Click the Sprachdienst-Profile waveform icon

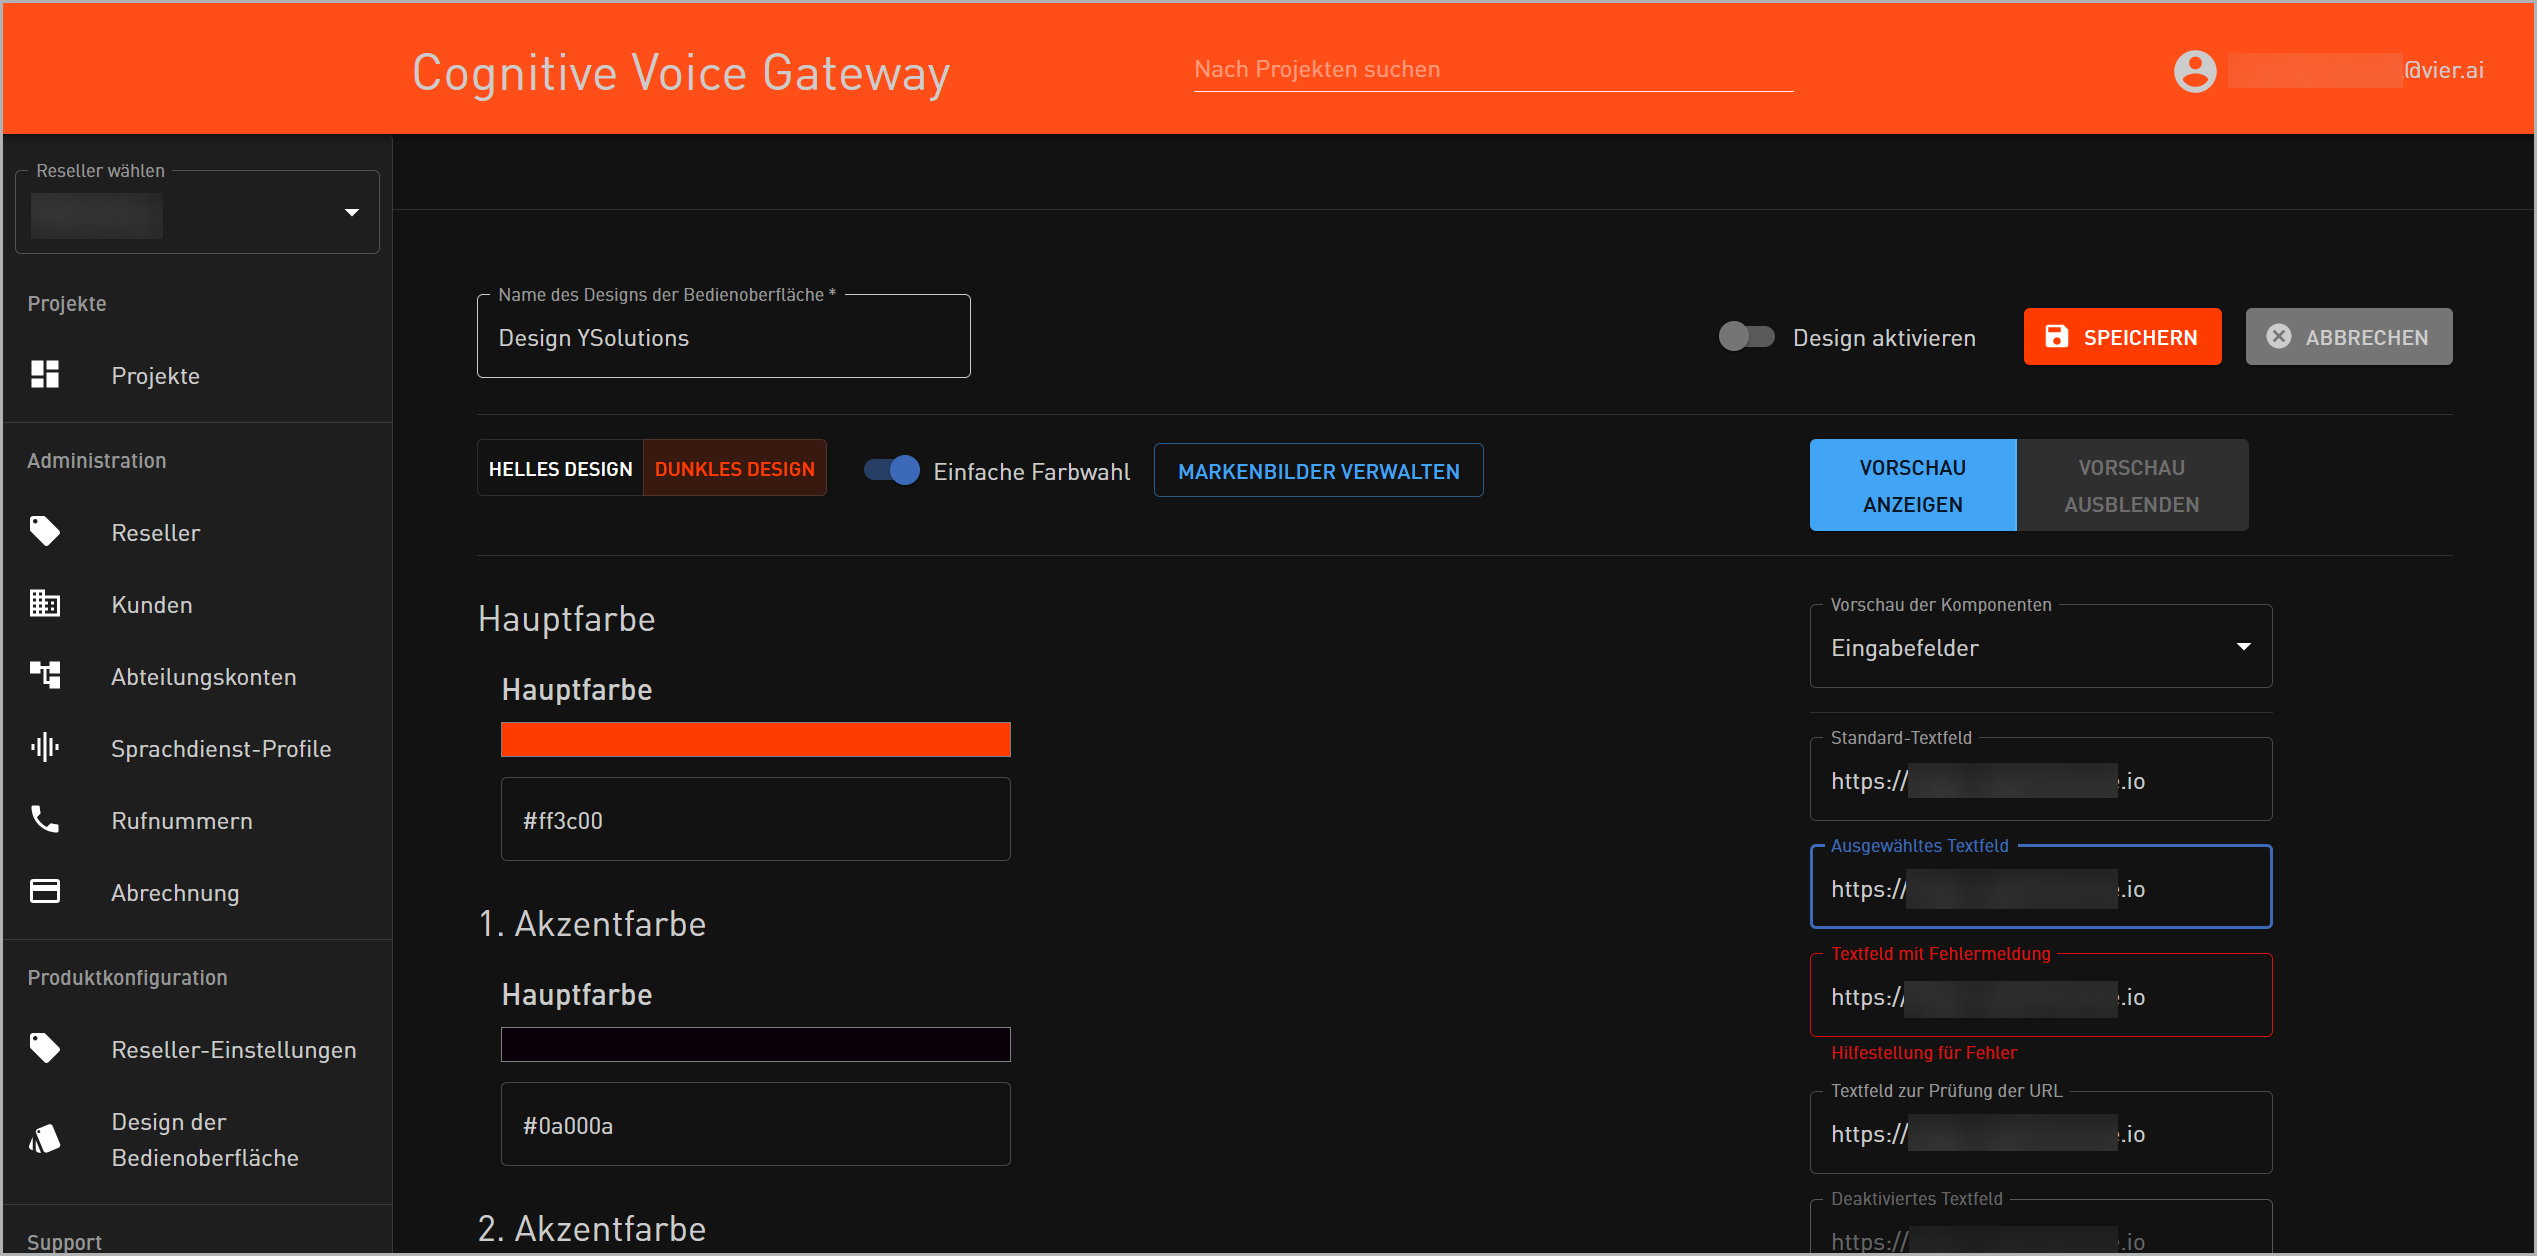point(45,747)
